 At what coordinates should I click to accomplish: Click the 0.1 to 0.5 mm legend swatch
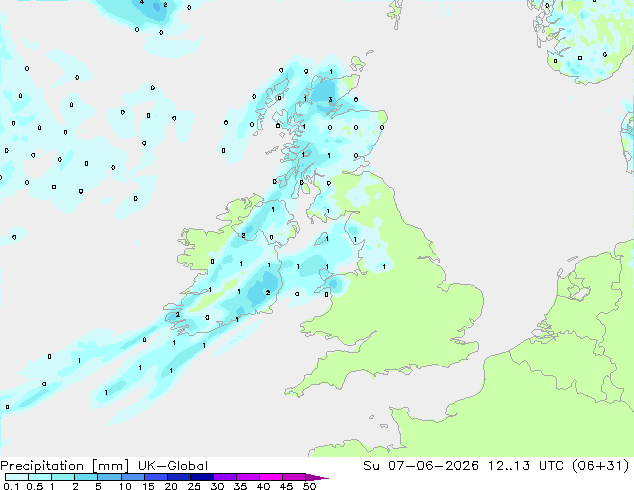pos(17,477)
